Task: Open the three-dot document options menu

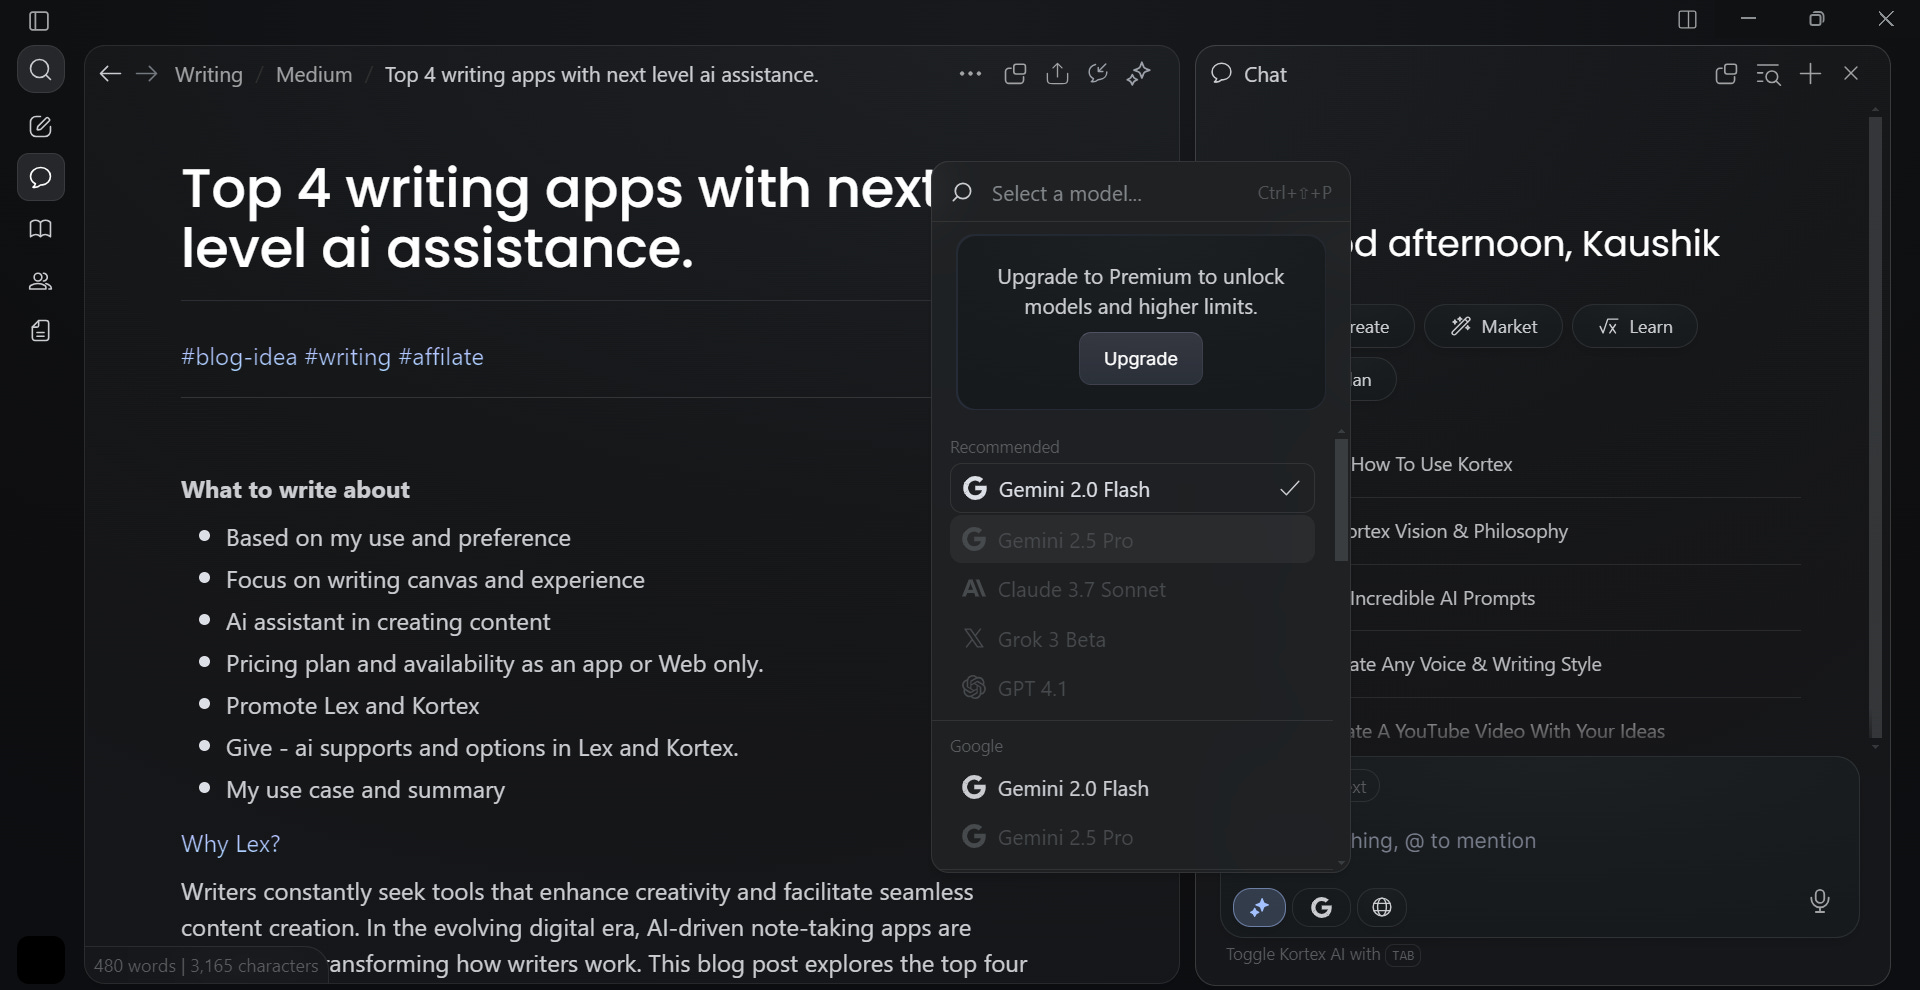Action: (970, 74)
